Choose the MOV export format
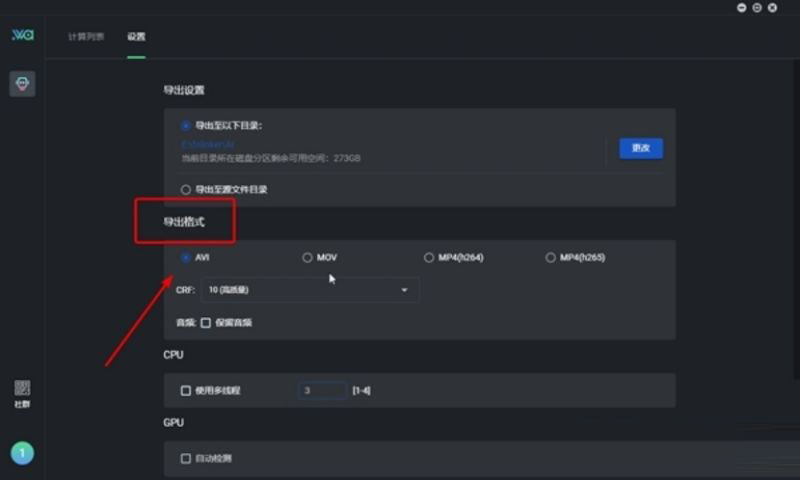This screenshot has width=800, height=480. point(307,258)
